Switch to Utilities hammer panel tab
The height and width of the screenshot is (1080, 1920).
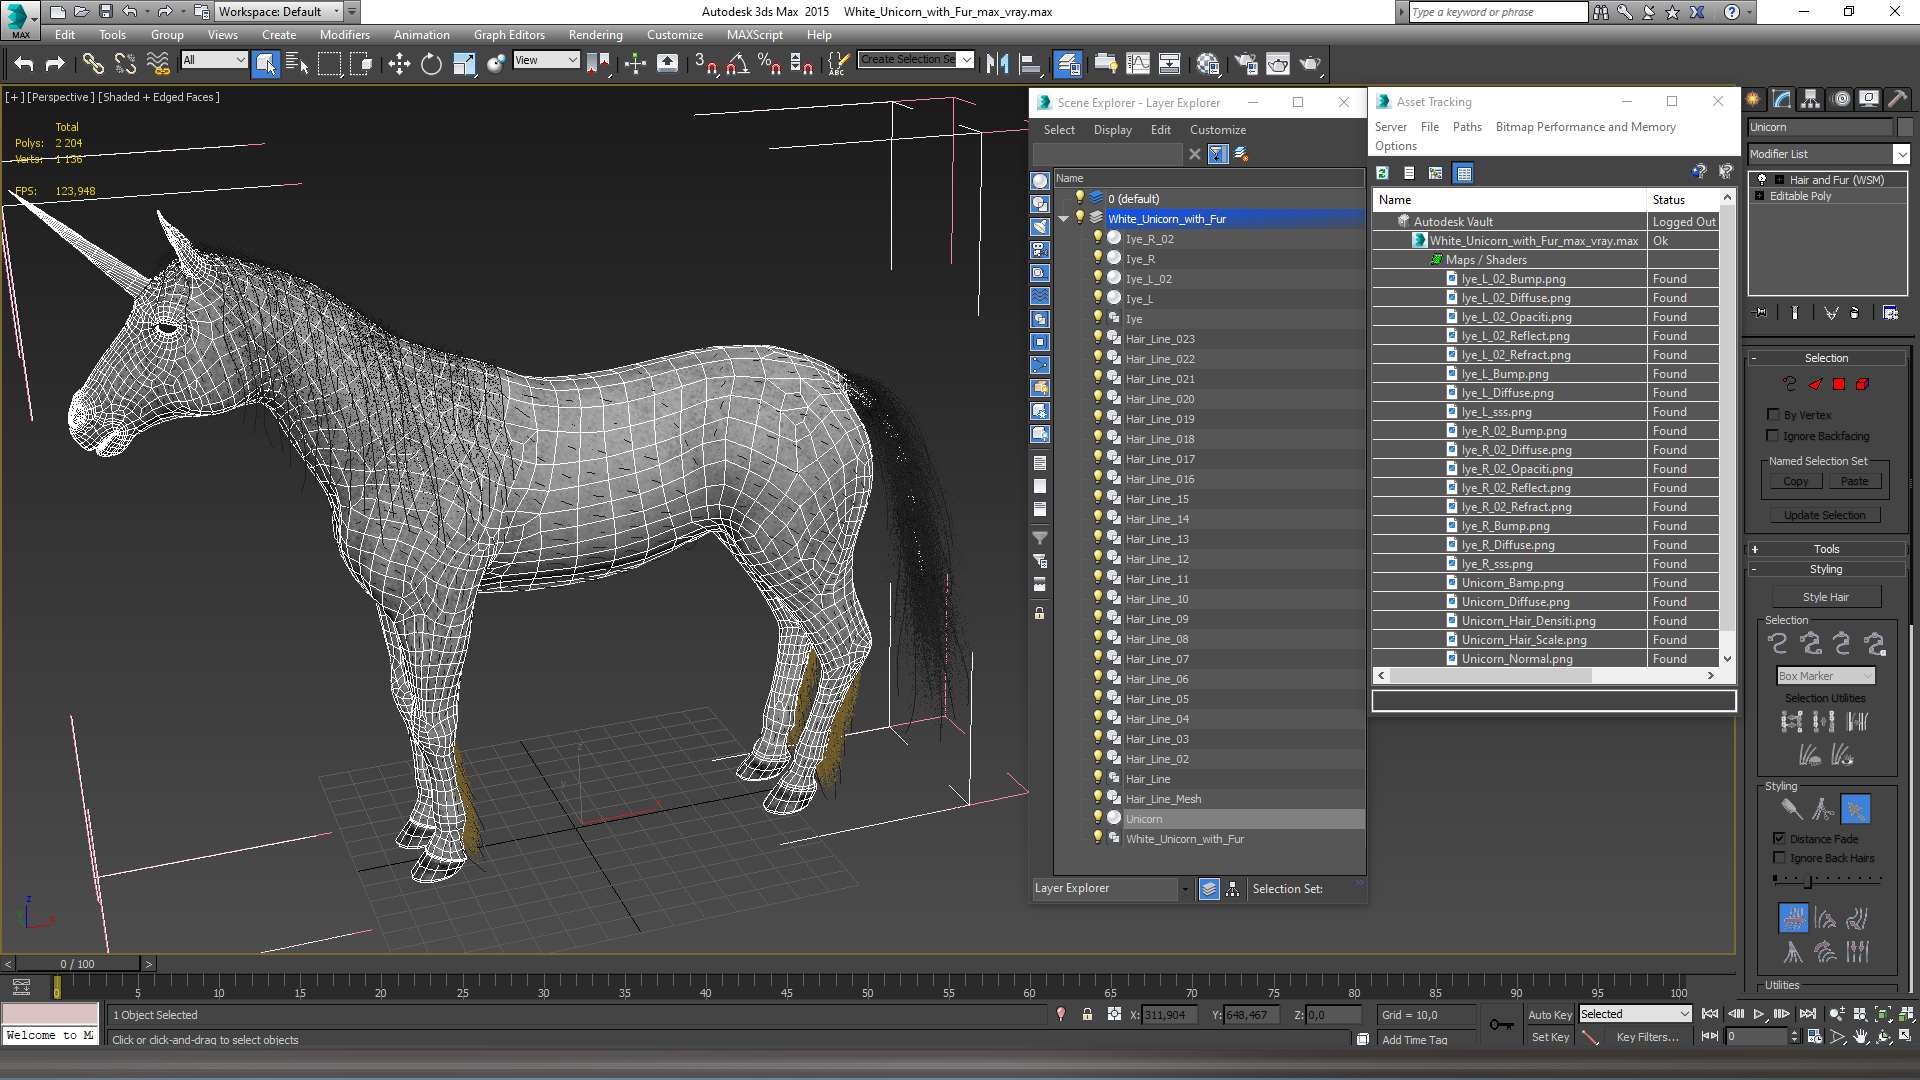click(1897, 99)
